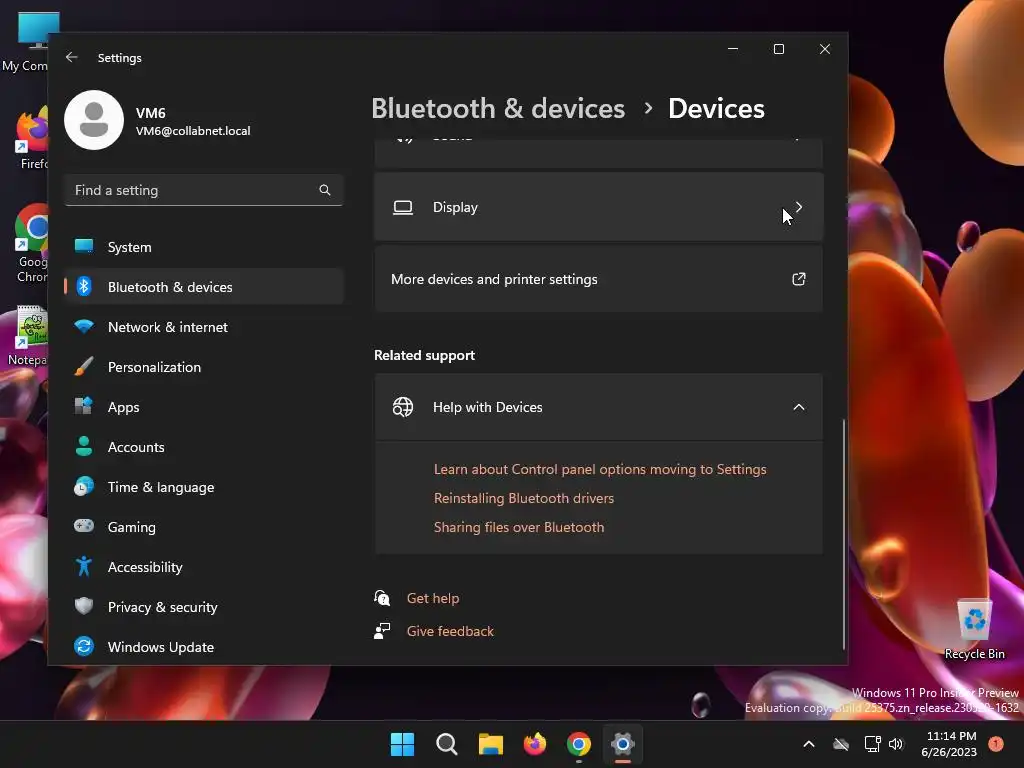Open Personalization settings
The width and height of the screenshot is (1024, 768).
pyautogui.click(x=204, y=367)
